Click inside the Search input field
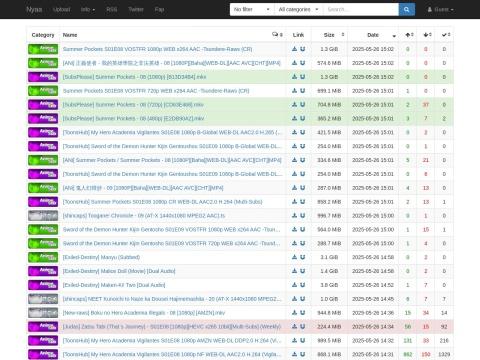This screenshot has height=360, width=480. (x=361, y=9)
